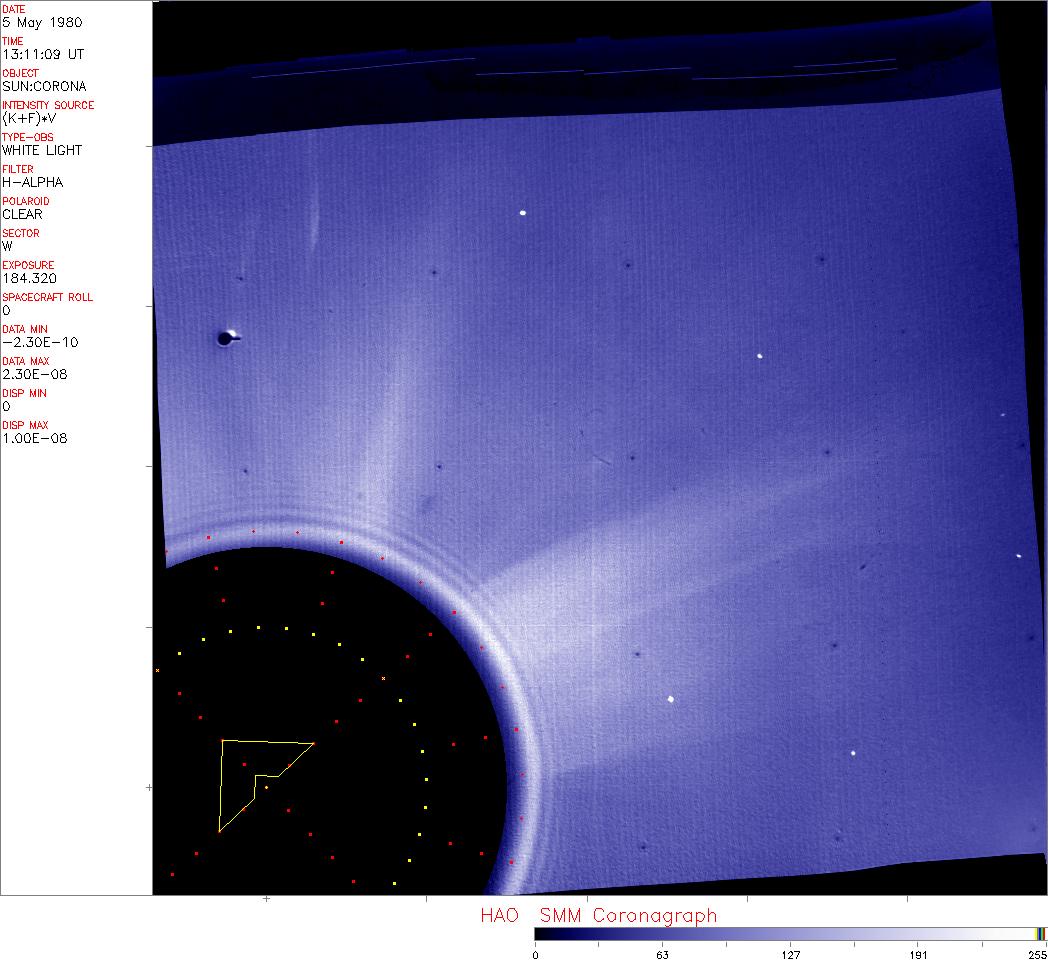Screen dimensions: 1048x960
Task: Select the SUN:CORONA object value
Action: pyautogui.click(x=44, y=86)
